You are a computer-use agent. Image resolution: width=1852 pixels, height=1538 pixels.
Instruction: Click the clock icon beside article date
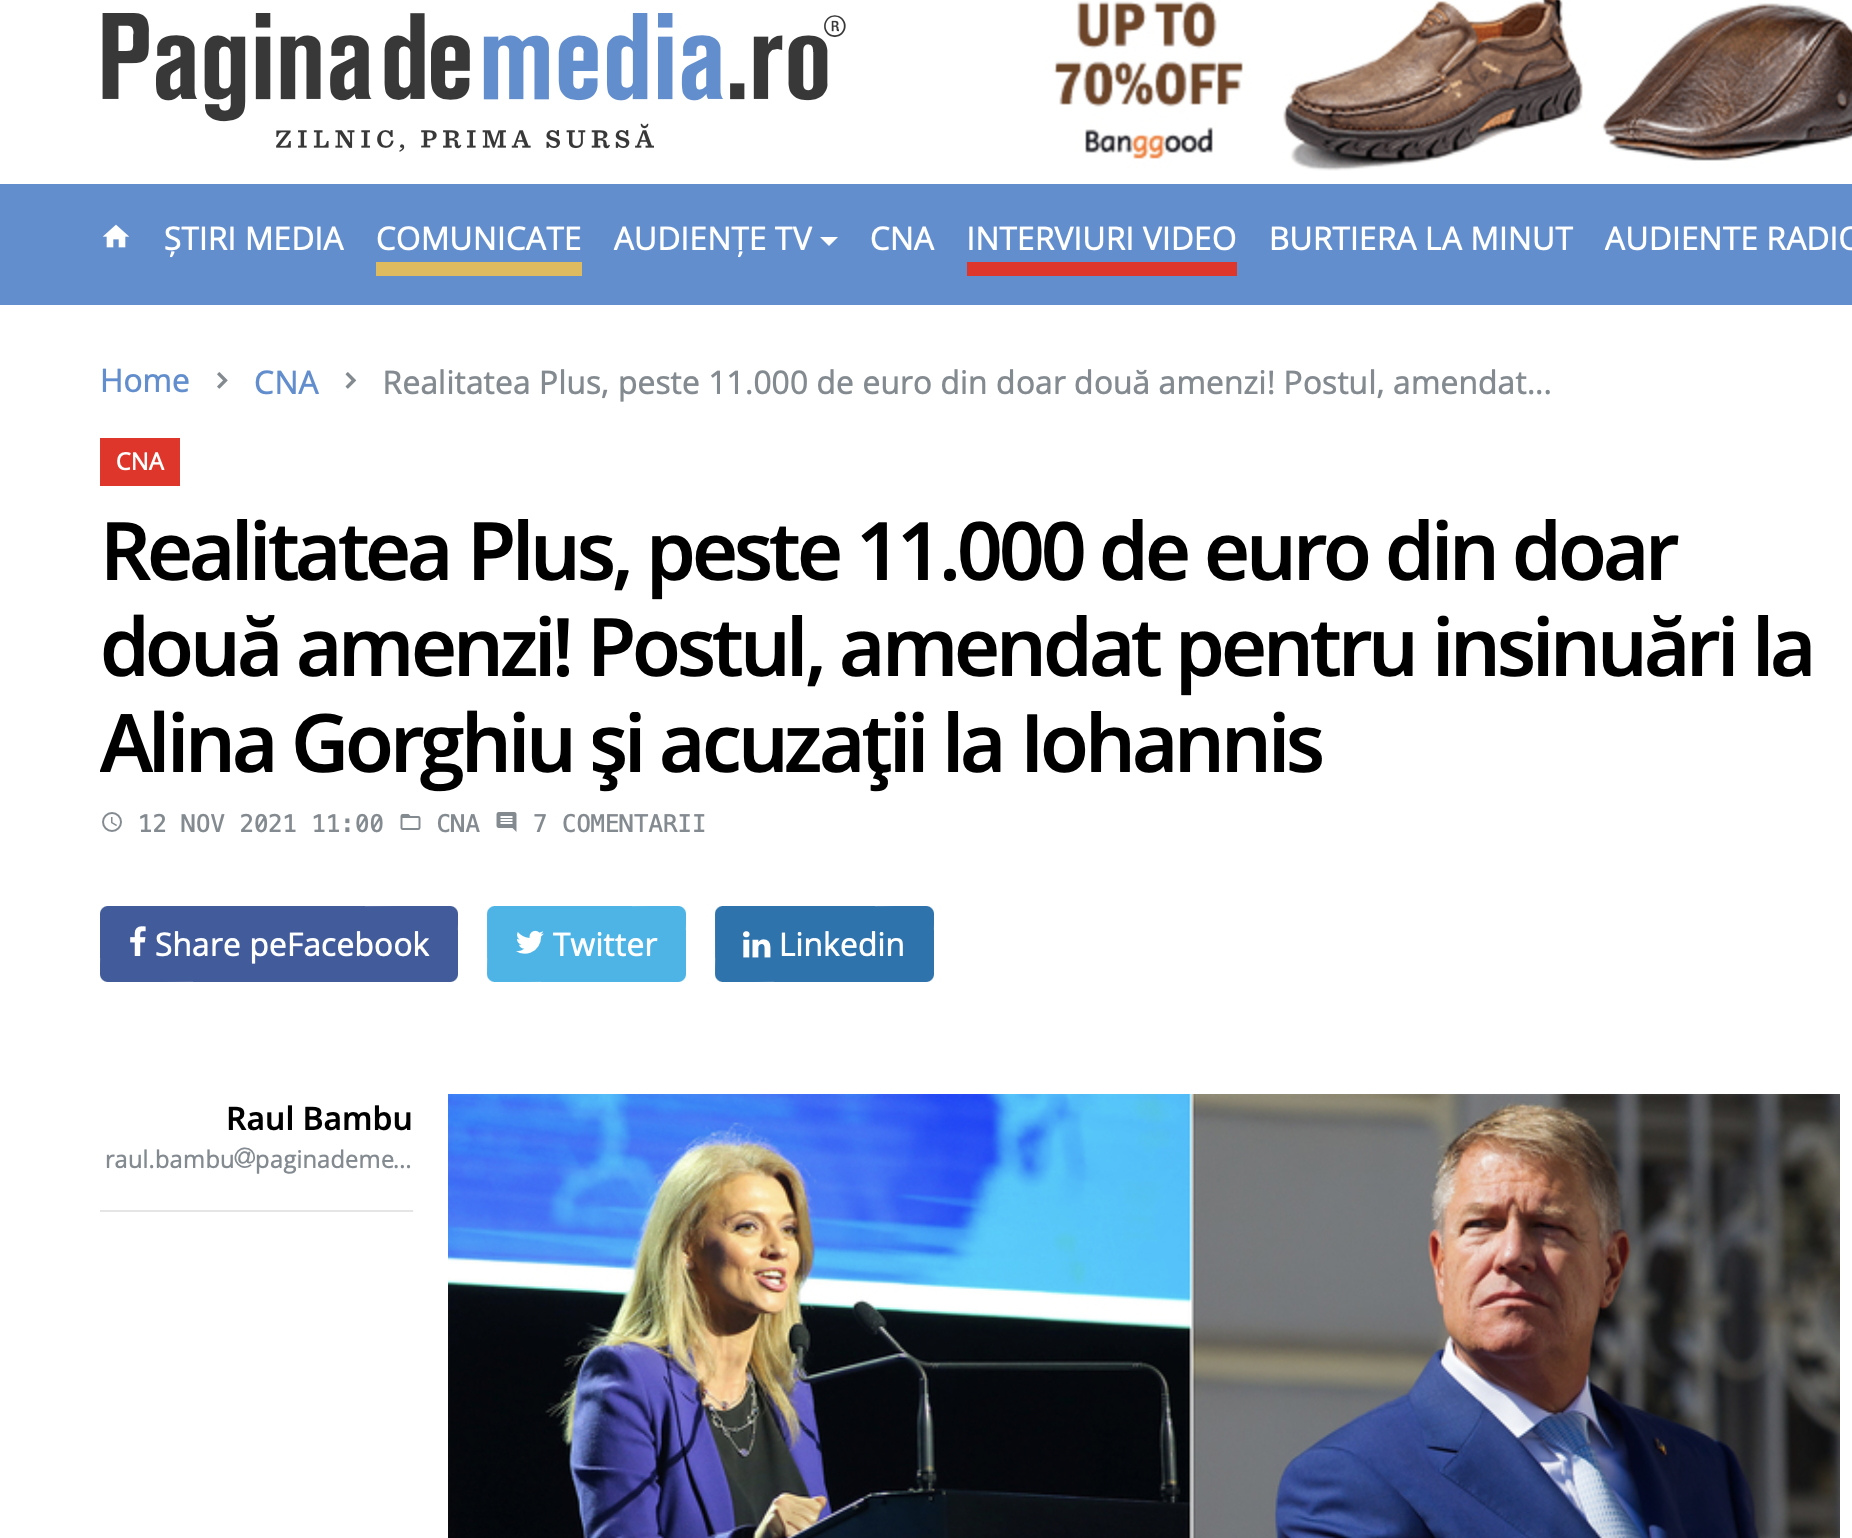(x=112, y=822)
